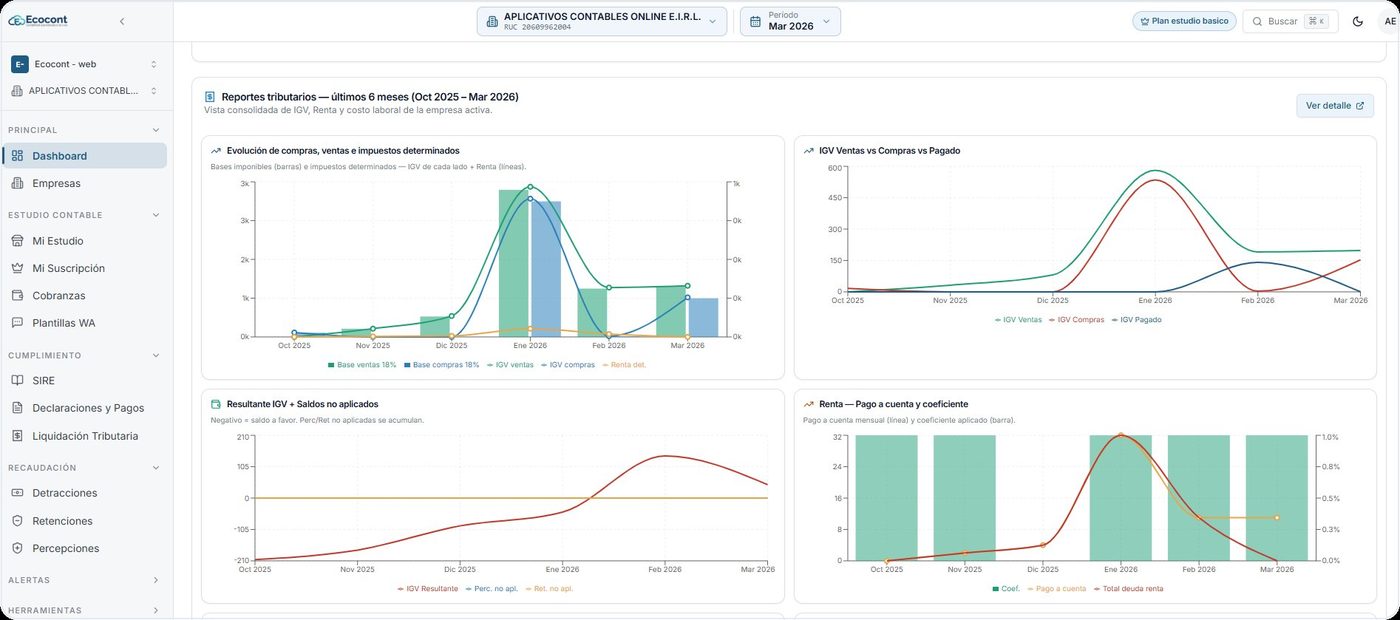Click the Ver detalle button

tap(1335, 105)
